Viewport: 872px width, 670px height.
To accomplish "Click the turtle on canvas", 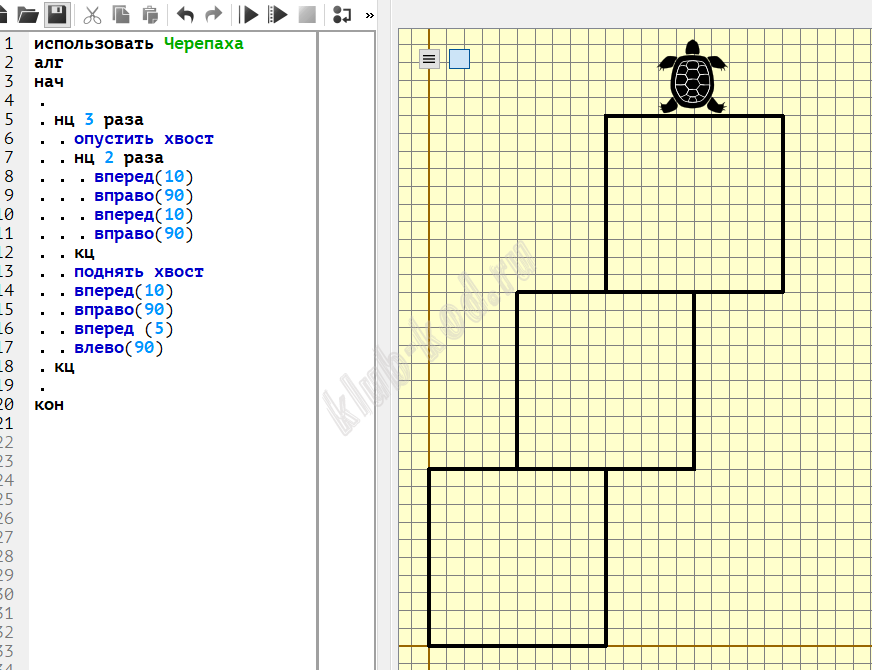I will coord(692,77).
